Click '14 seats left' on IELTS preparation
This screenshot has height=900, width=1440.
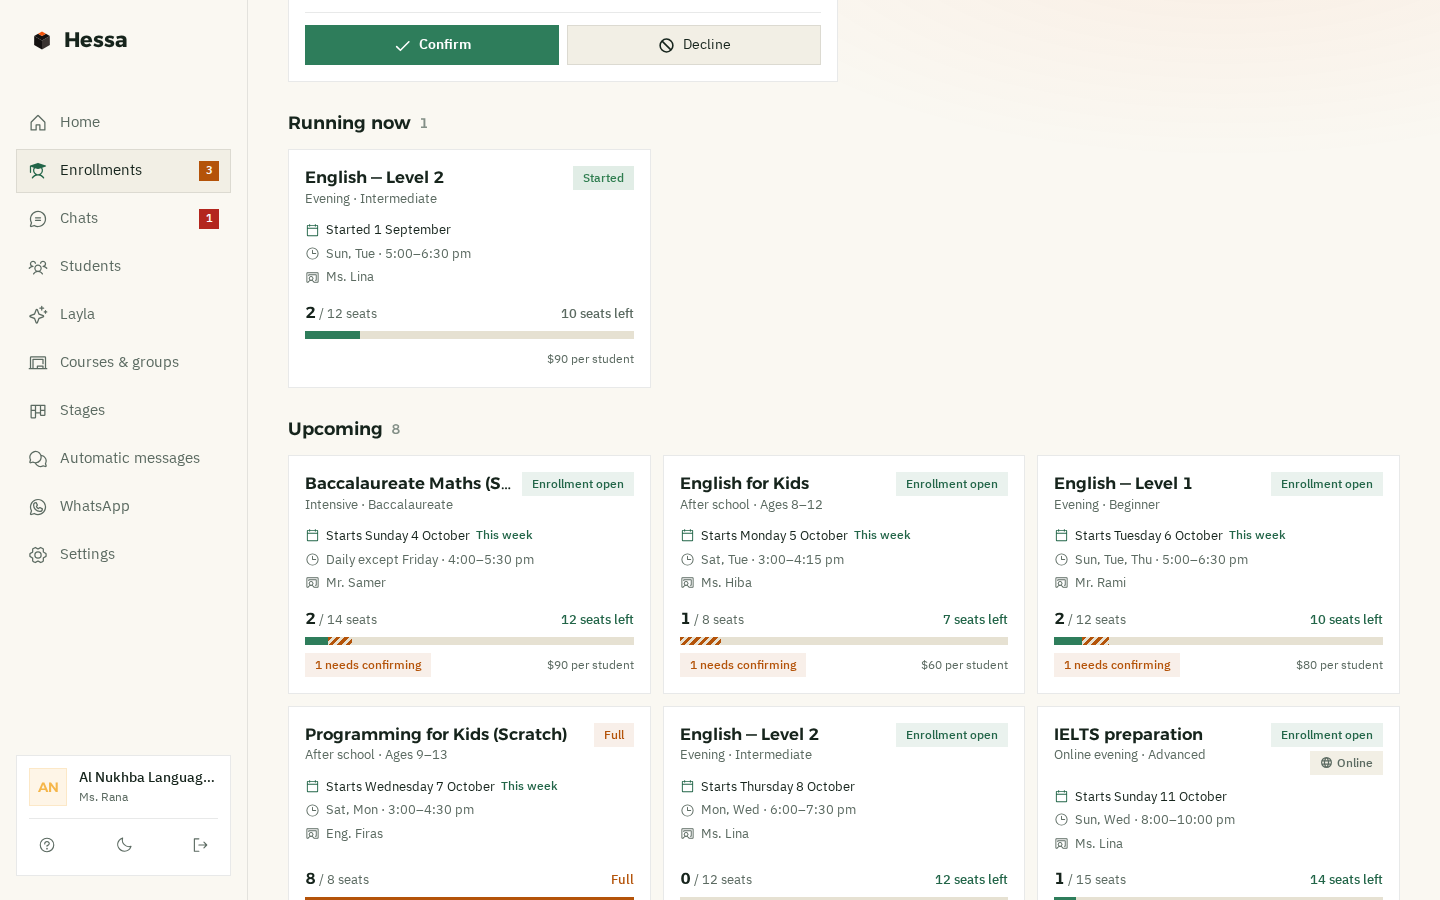(1346, 880)
